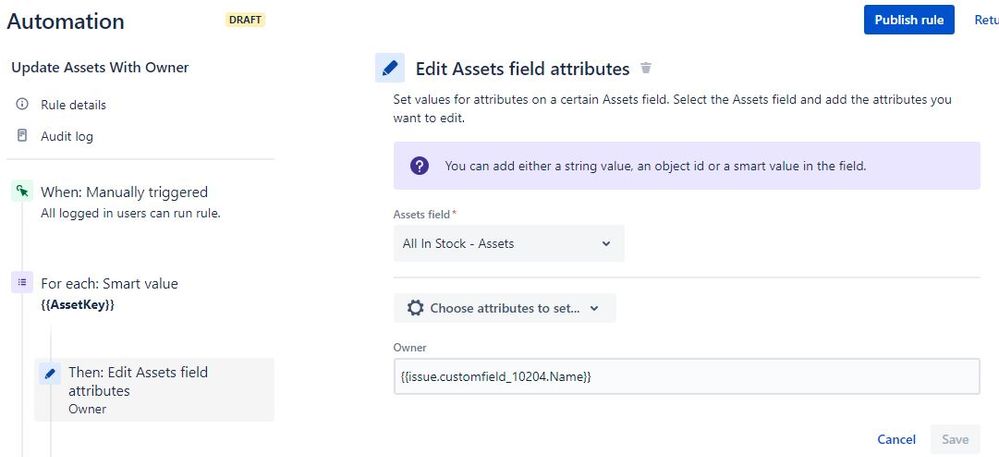Click the purple question mark help icon

point(420,166)
